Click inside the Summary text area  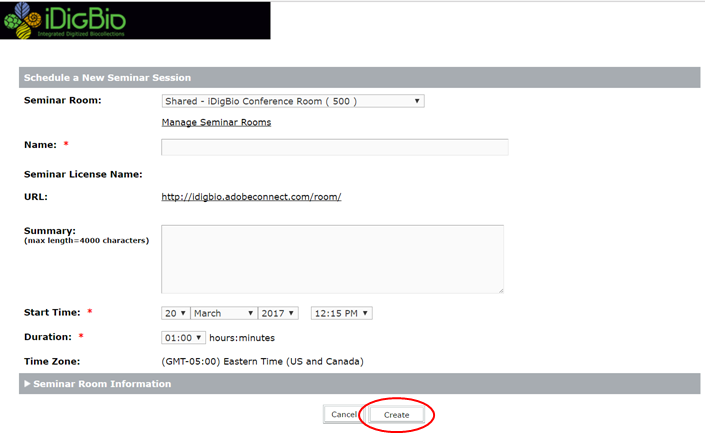(332, 259)
